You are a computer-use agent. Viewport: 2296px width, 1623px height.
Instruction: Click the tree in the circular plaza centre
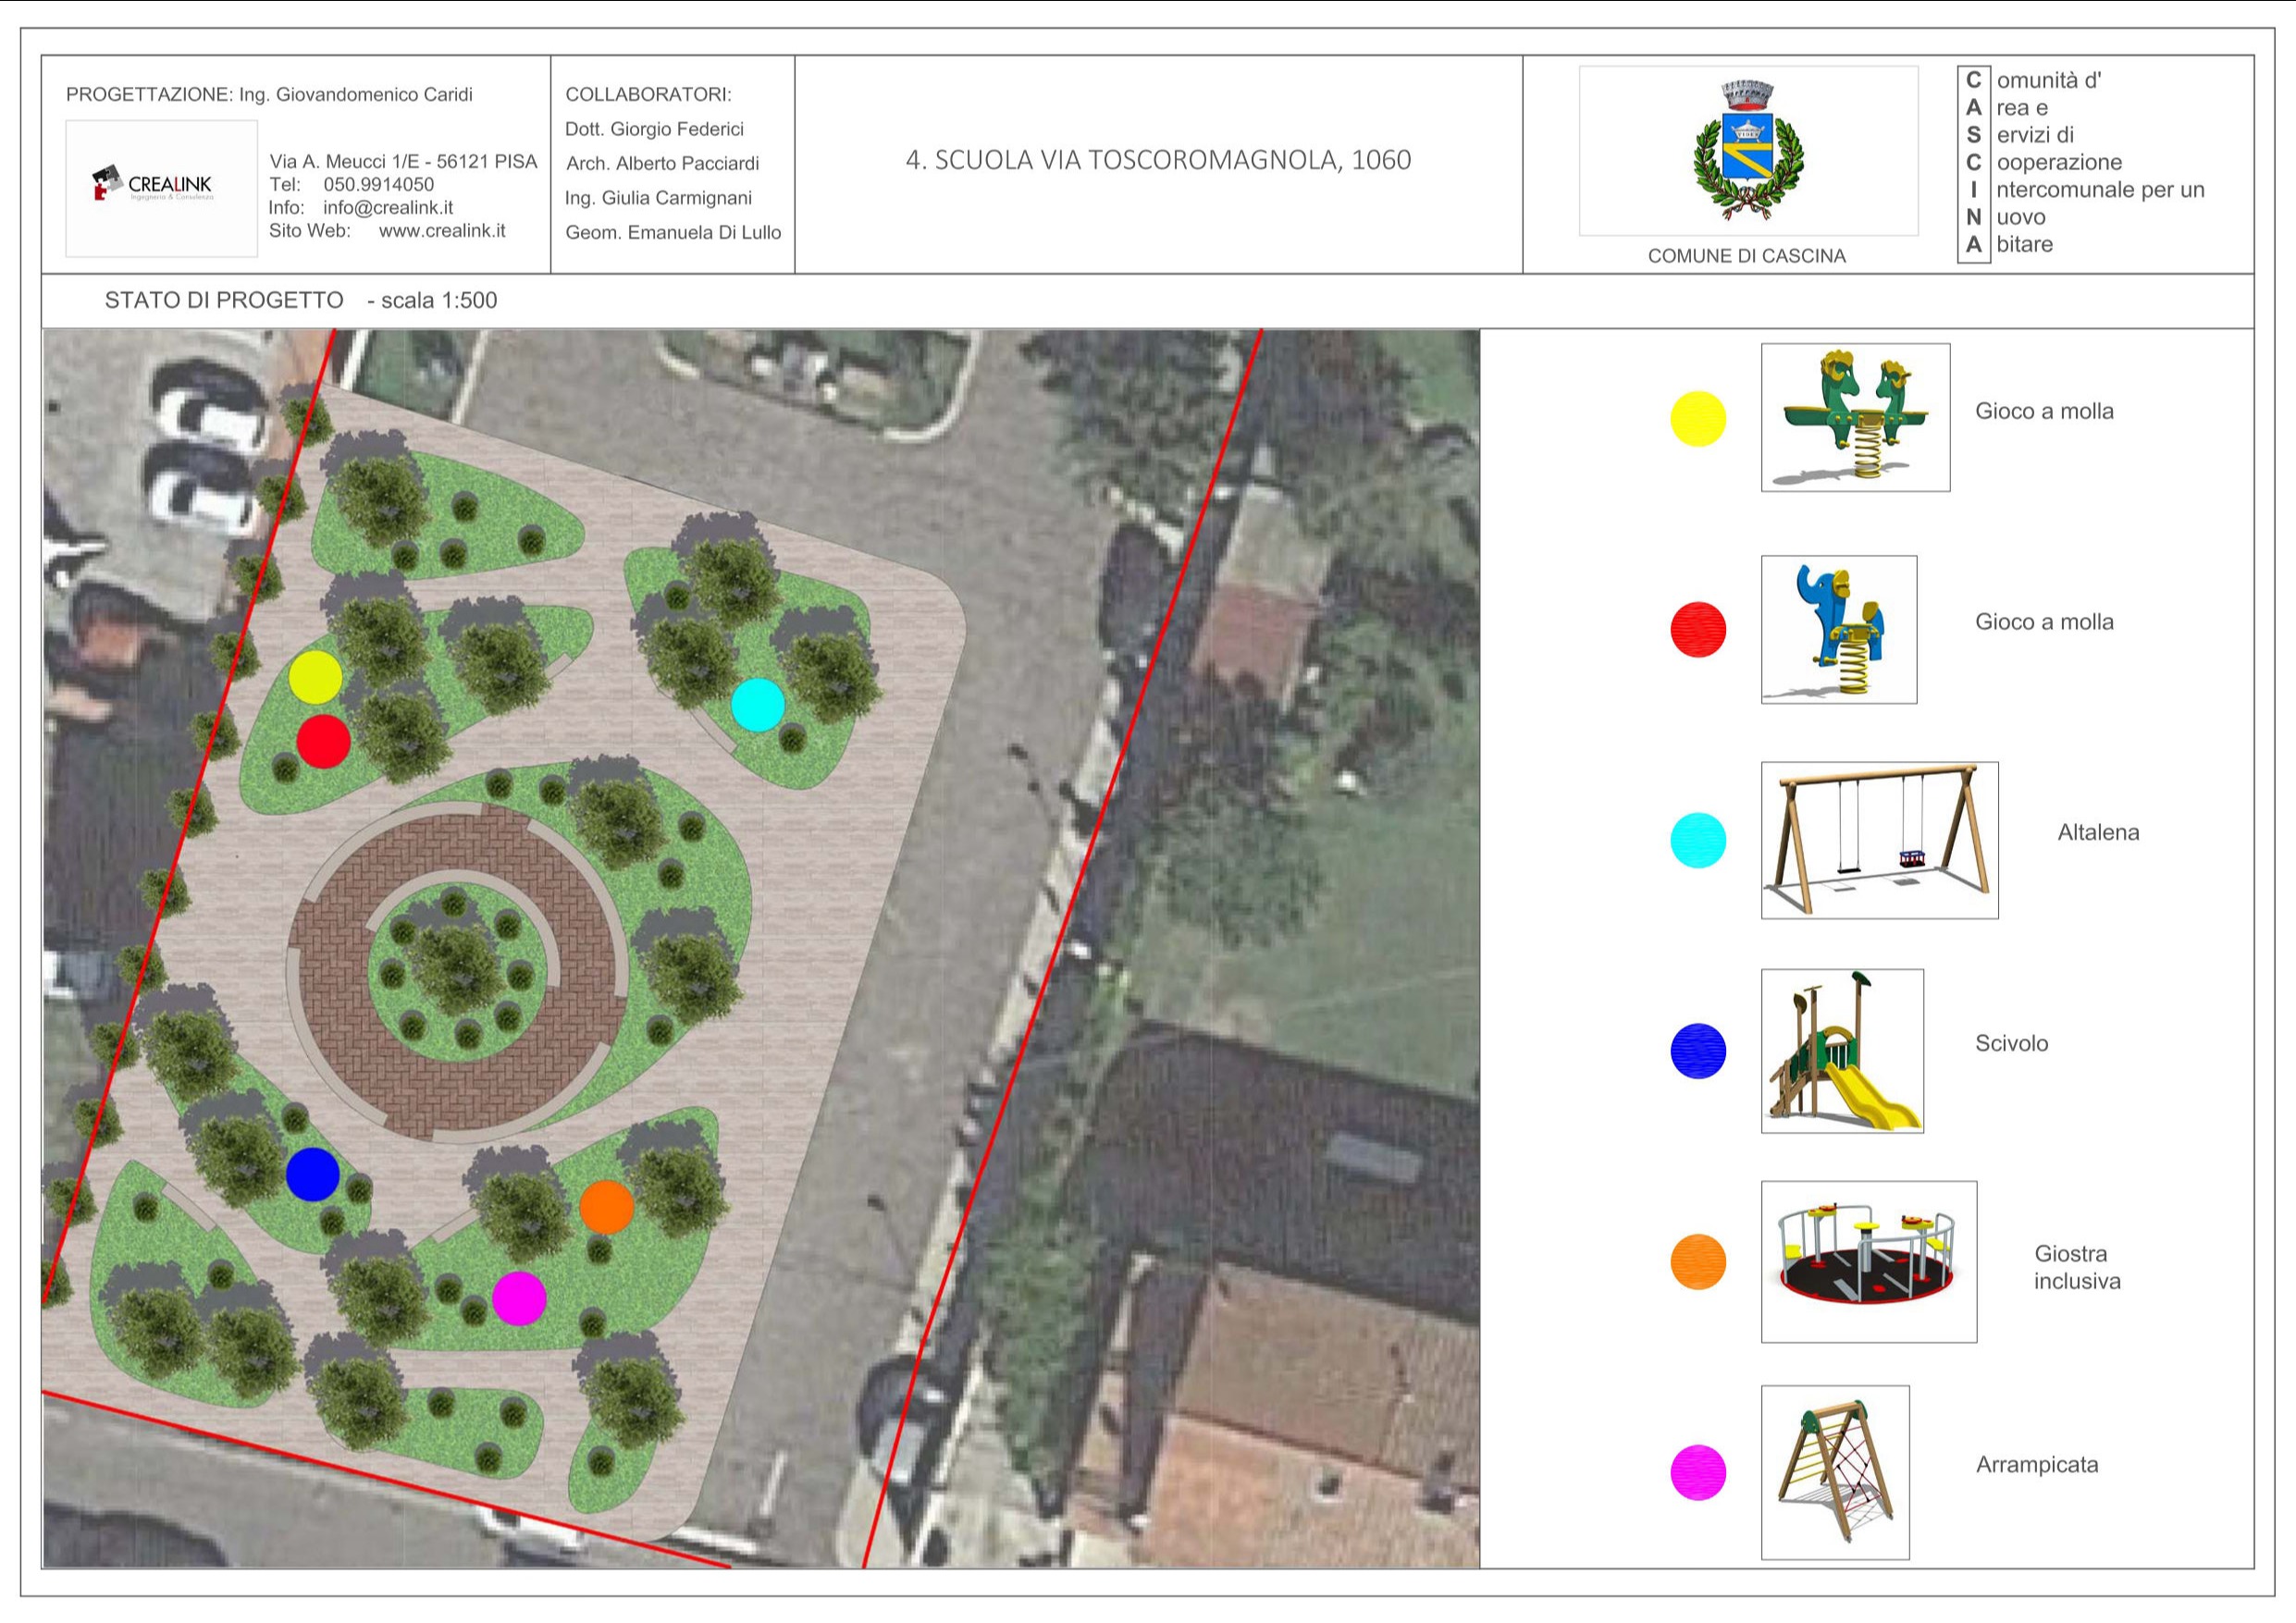click(457, 962)
